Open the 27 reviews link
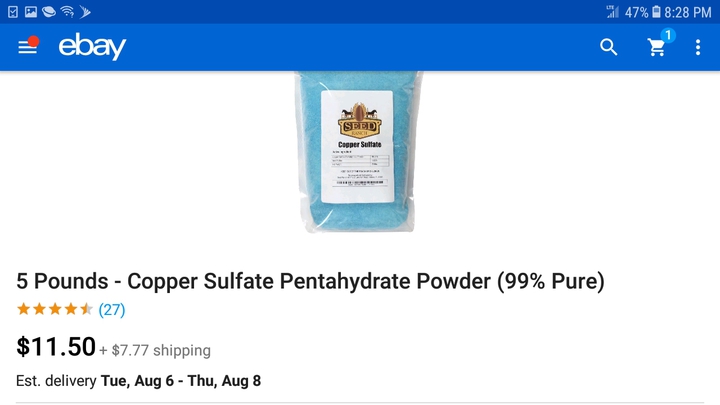 [112, 309]
